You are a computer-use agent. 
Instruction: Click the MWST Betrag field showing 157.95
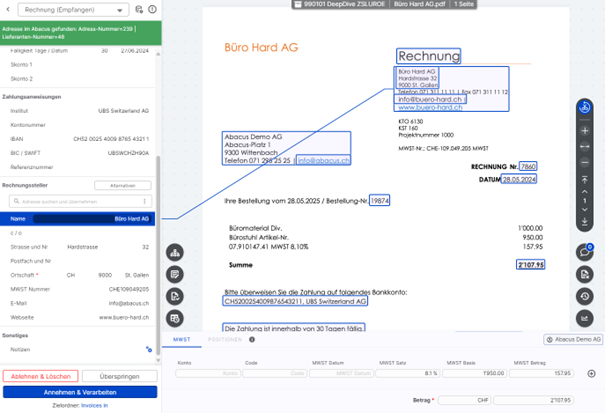[541, 374]
